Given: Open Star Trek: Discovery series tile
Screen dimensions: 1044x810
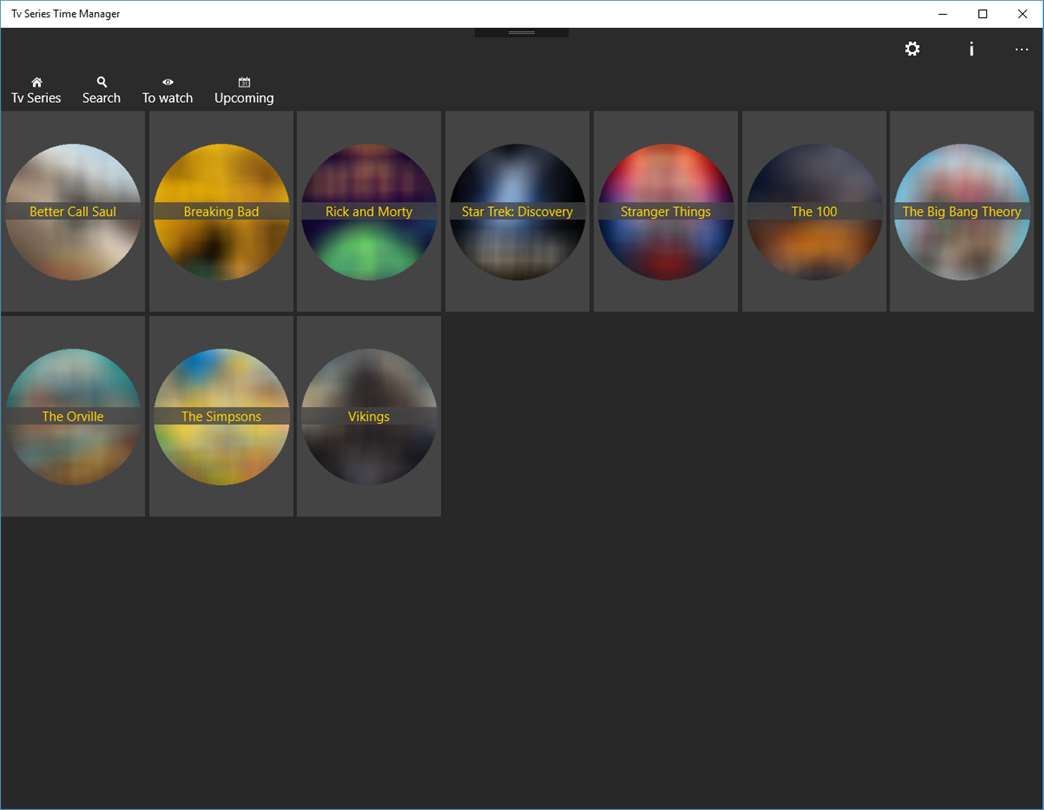Looking at the screenshot, I should tap(517, 211).
